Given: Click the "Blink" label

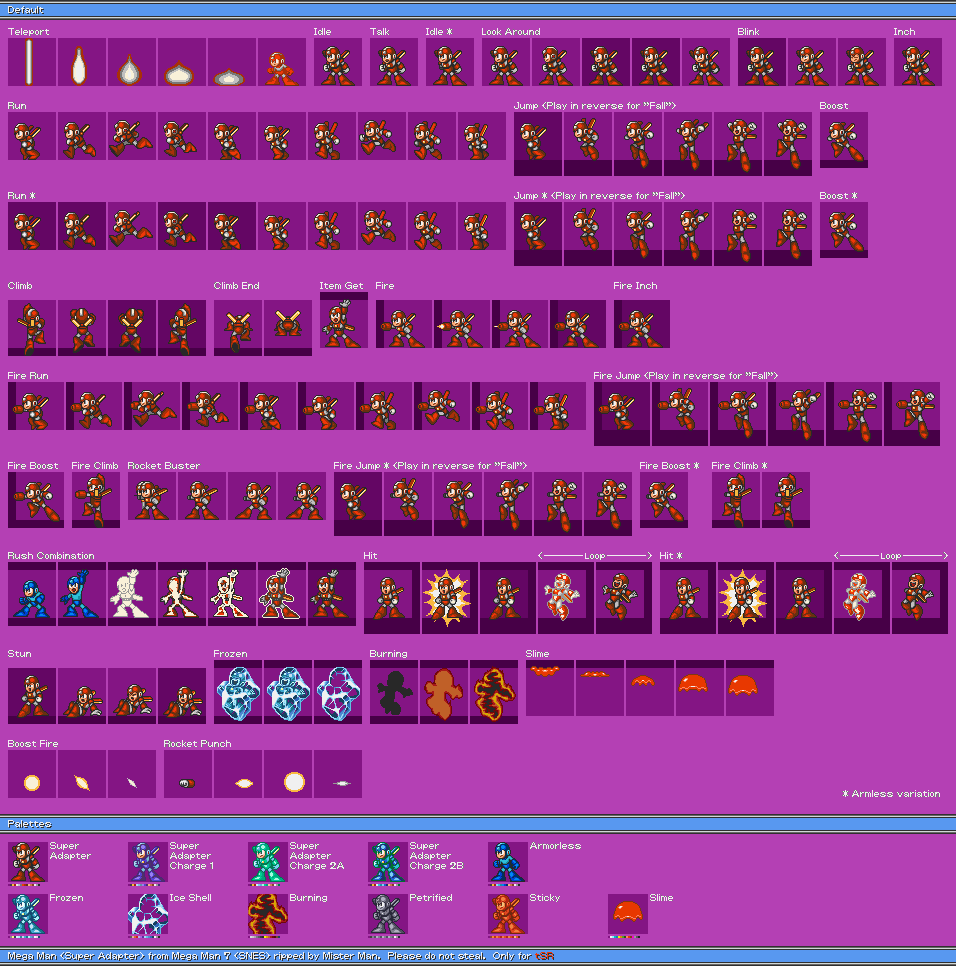Looking at the screenshot, I should pos(748,31).
